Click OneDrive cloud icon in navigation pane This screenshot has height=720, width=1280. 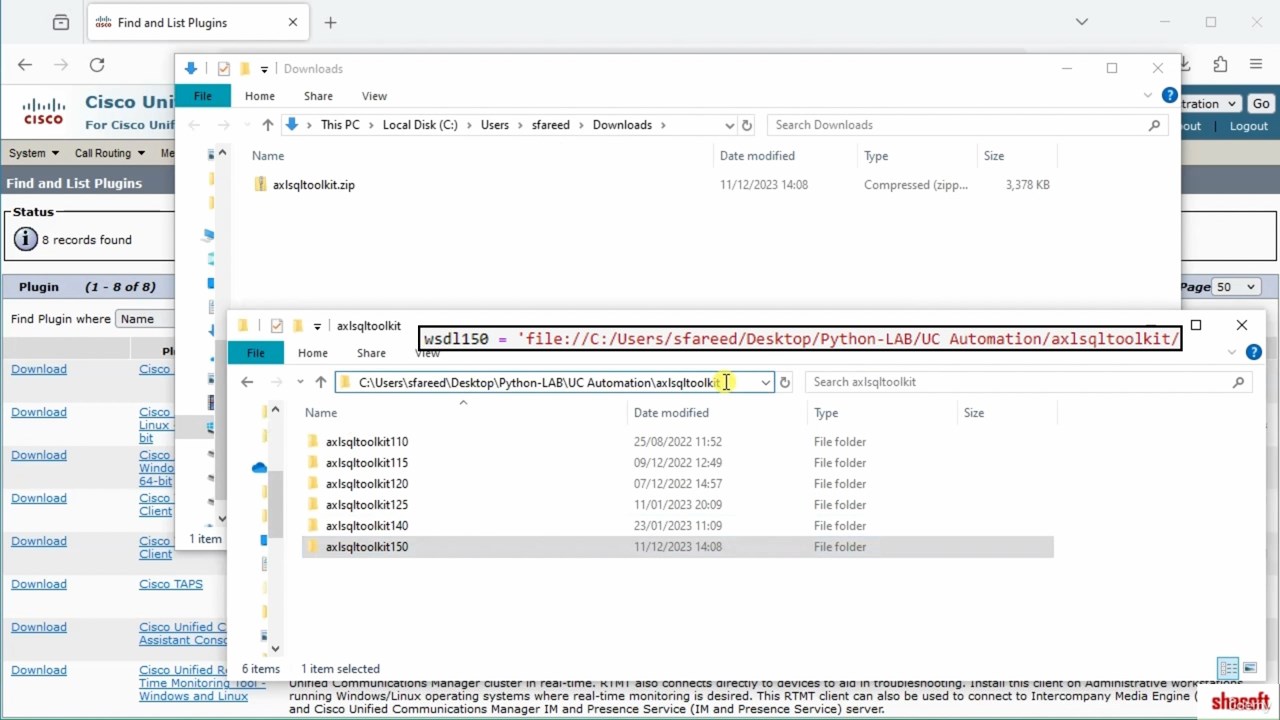tap(259, 468)
